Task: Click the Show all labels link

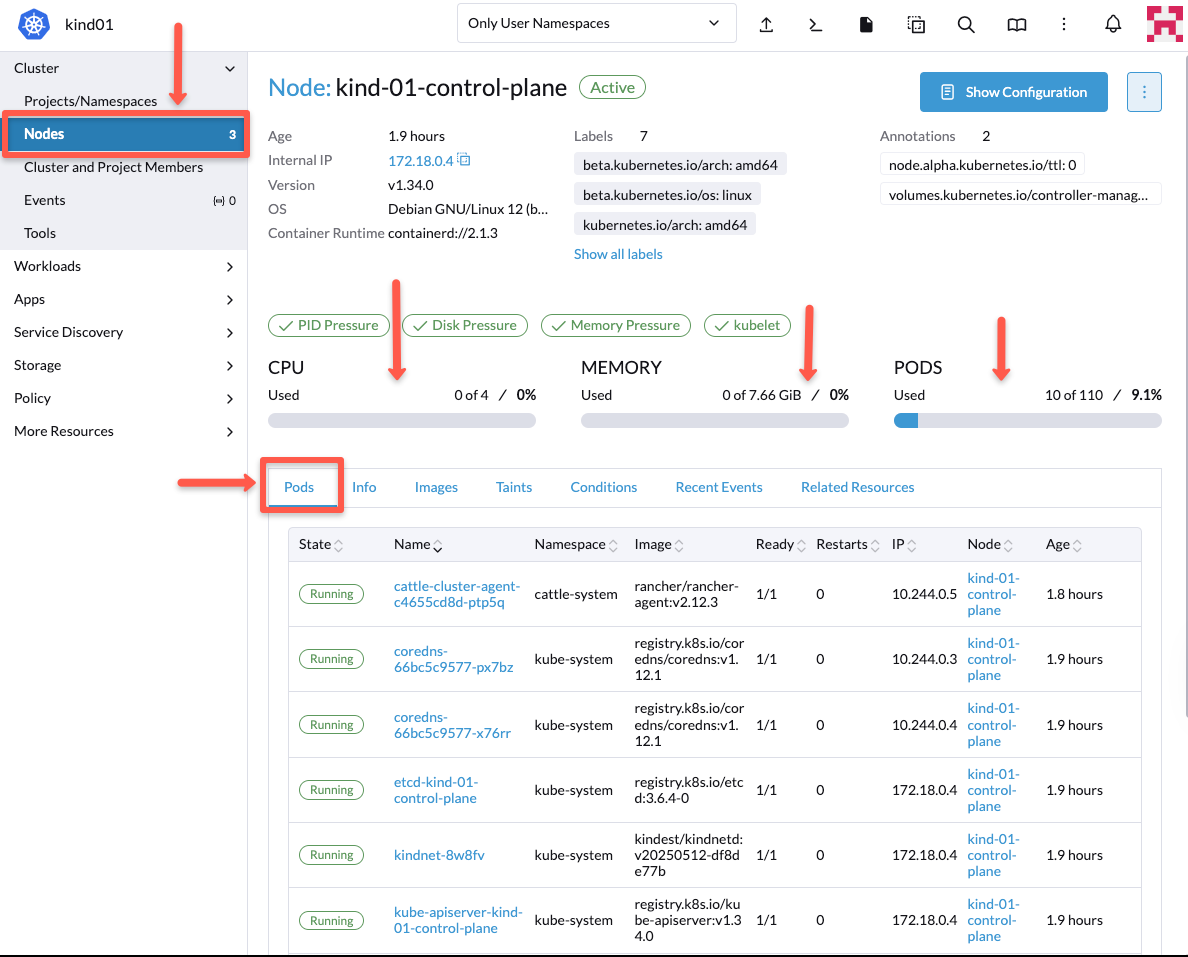Action: tap(618, 254)
